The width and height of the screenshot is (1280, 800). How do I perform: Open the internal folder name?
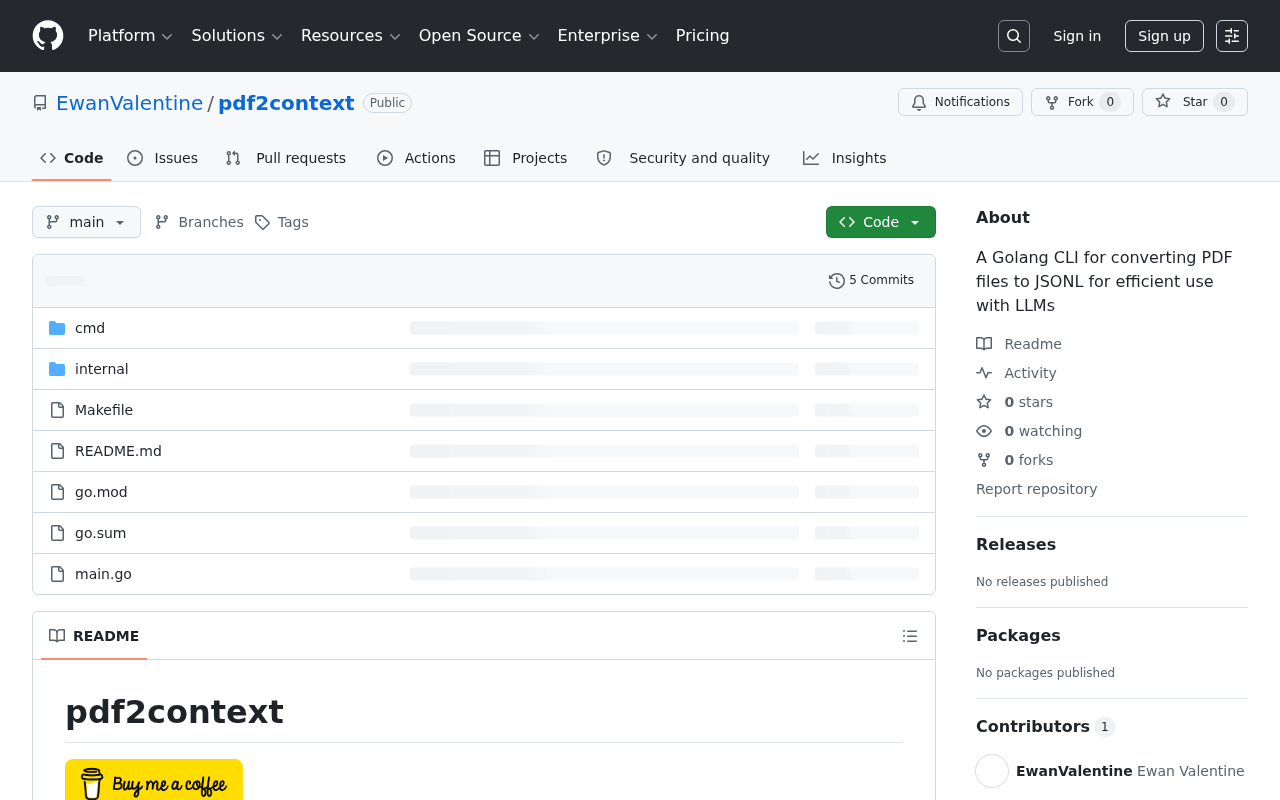tap(102, 369)
